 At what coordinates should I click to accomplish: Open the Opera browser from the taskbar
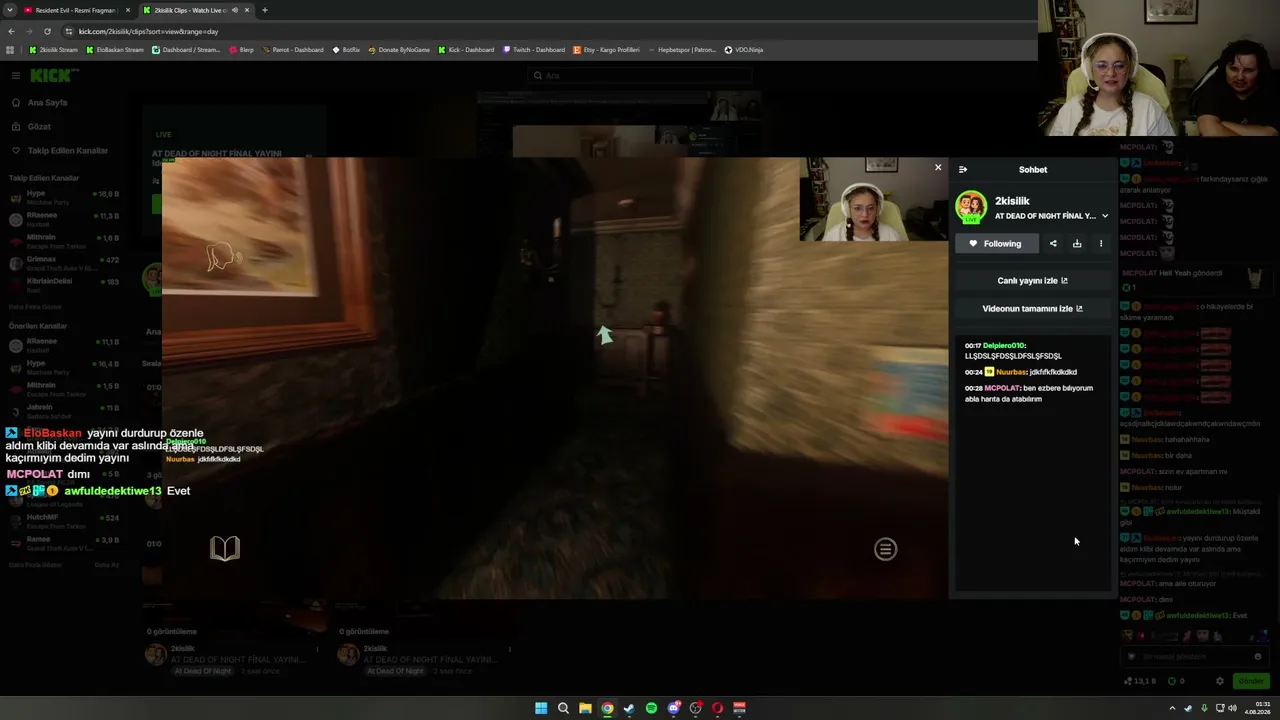click(x=717, y=708)
